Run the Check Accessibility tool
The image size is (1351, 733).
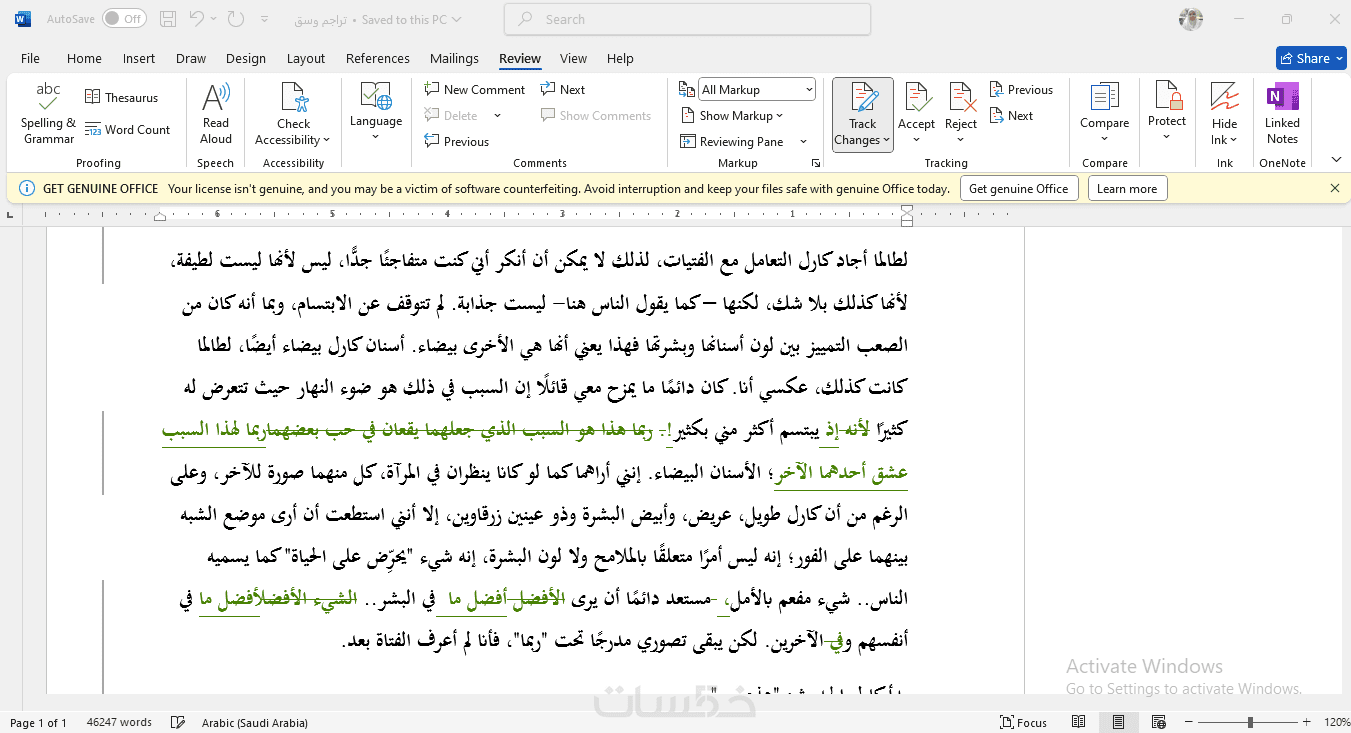[x=294, y=115]
